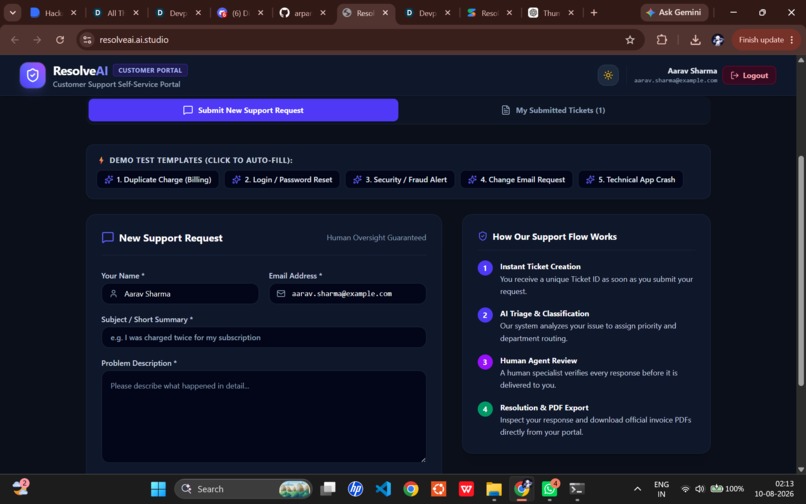The height and width of the screenshot is (504, 806).
Task: Open Task View on the taskbar
Action: 327,489
